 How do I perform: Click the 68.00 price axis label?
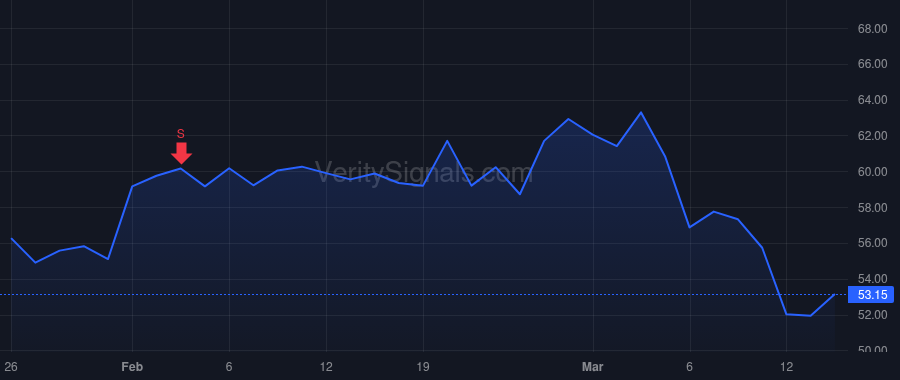tap(872, 29)
